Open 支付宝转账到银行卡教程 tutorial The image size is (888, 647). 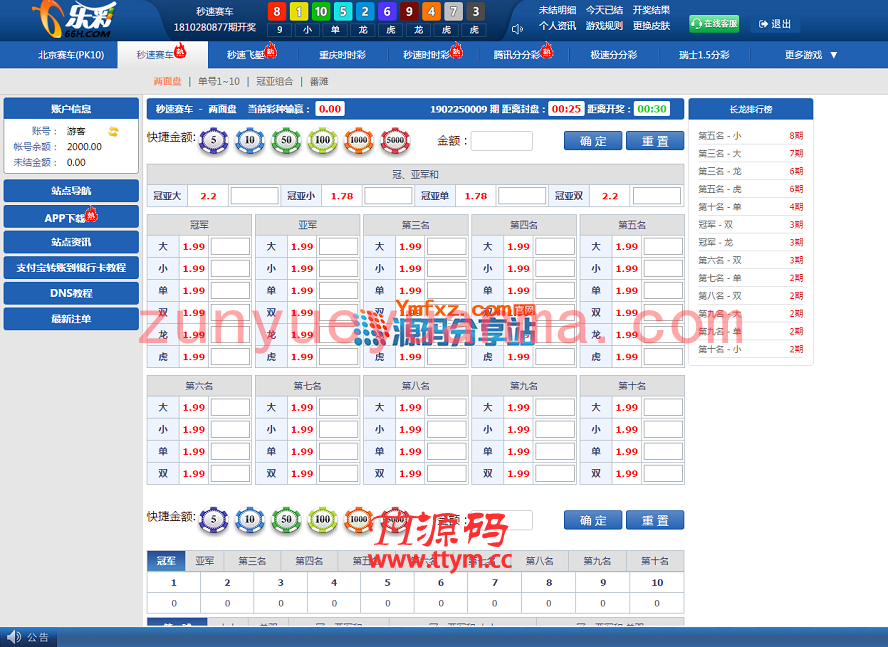(71, 268)
